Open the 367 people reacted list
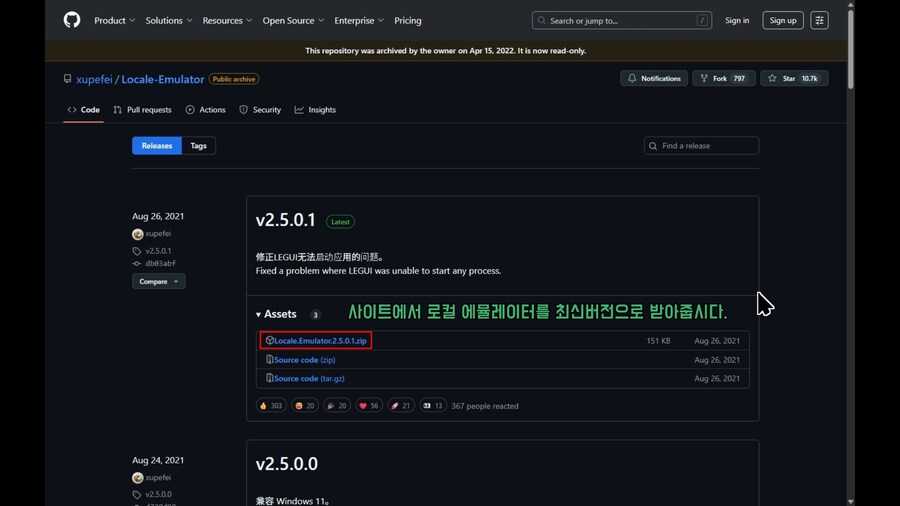Screen dimensions: 900x506 click(x=484, y=406)
